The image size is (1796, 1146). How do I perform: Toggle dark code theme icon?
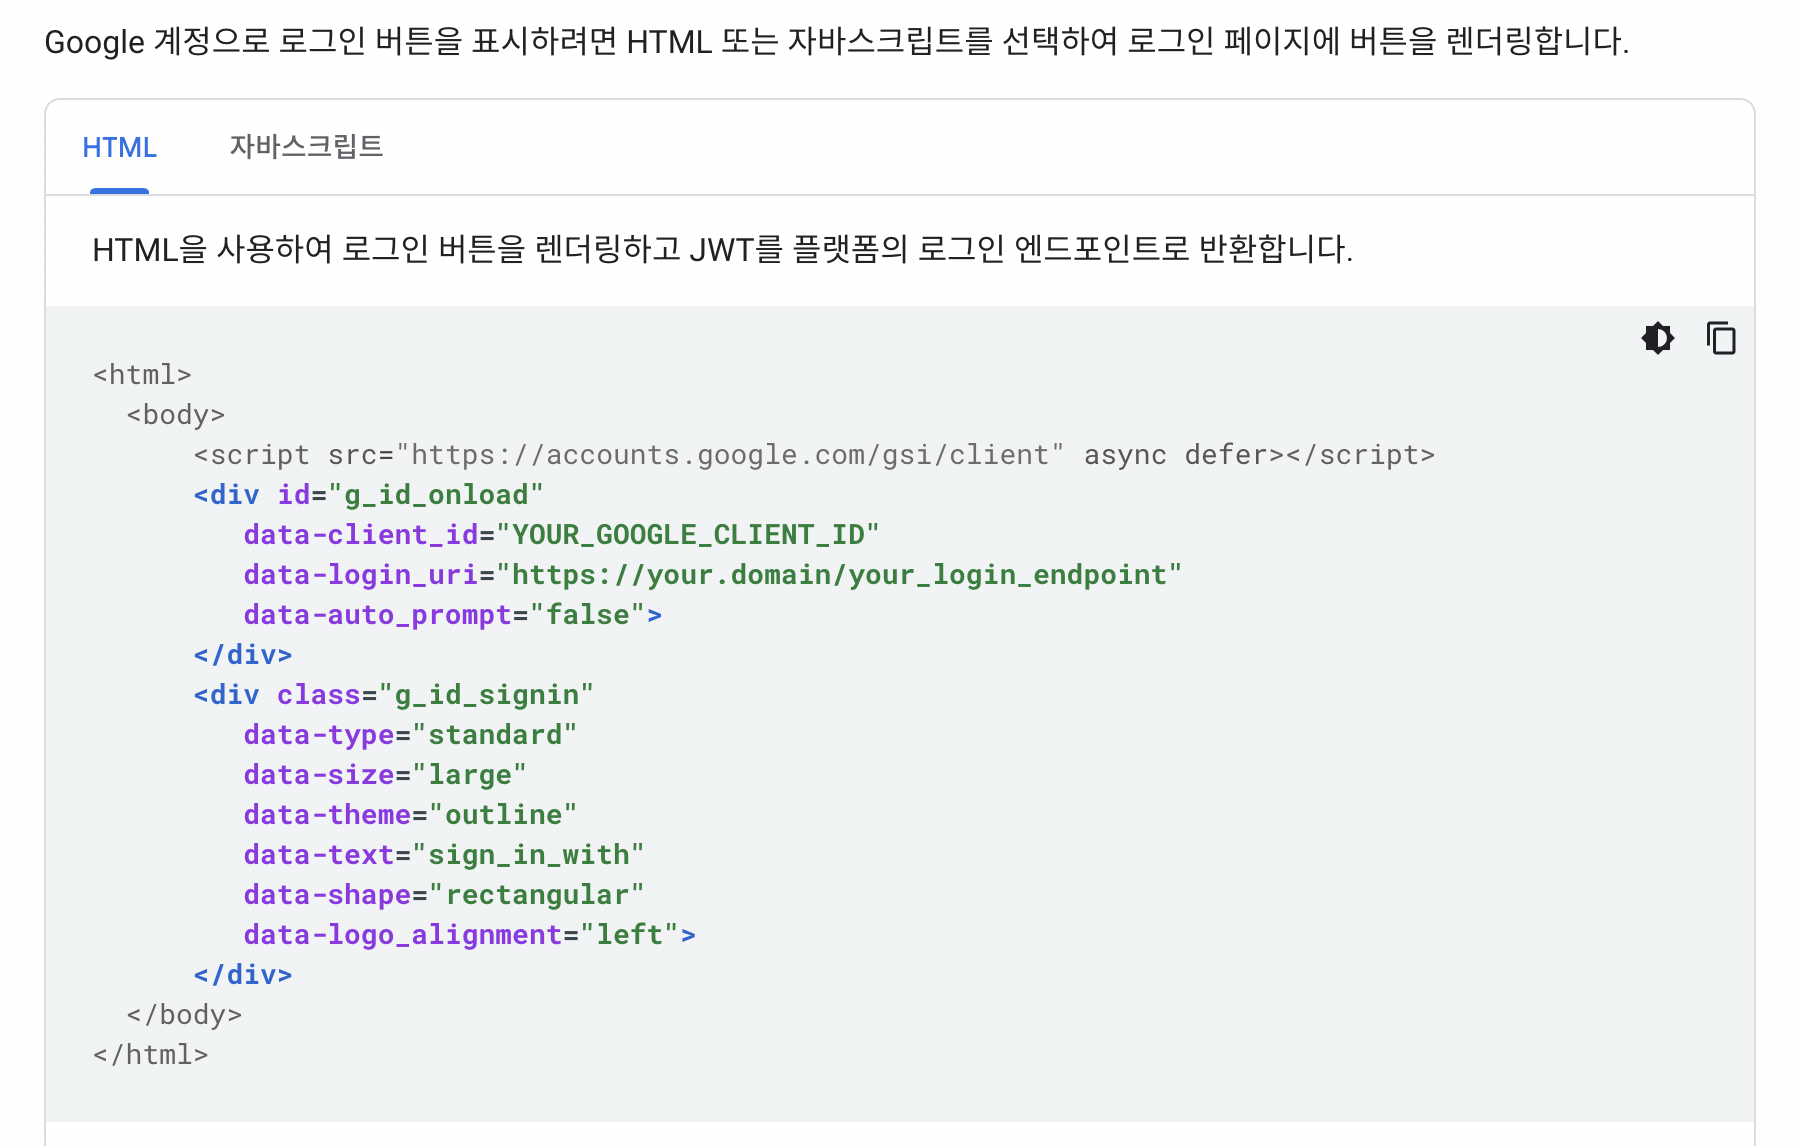(x=1657, y=338)
